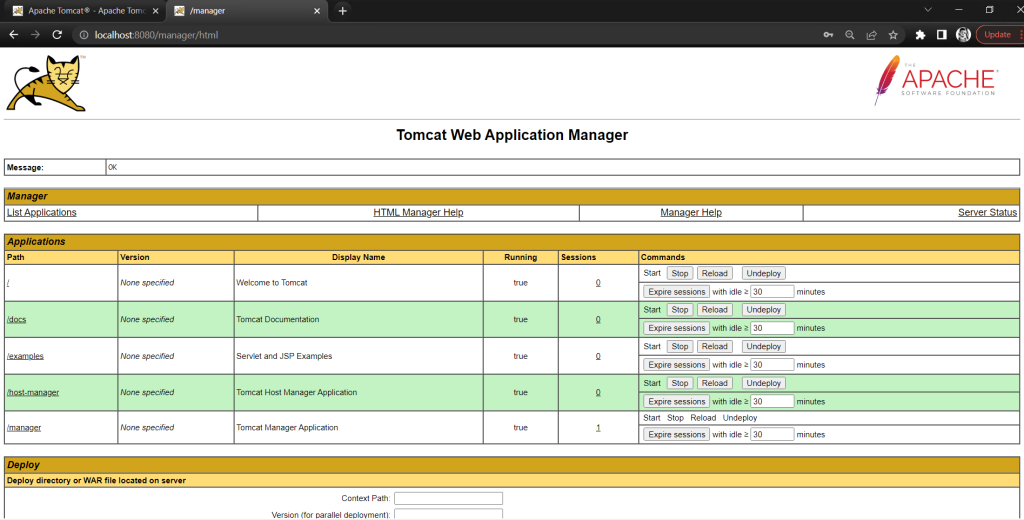Viewport: 1024px width, 520px height.
Task: Stop the Tomcat Documentation application
Action: click(680, 310)
